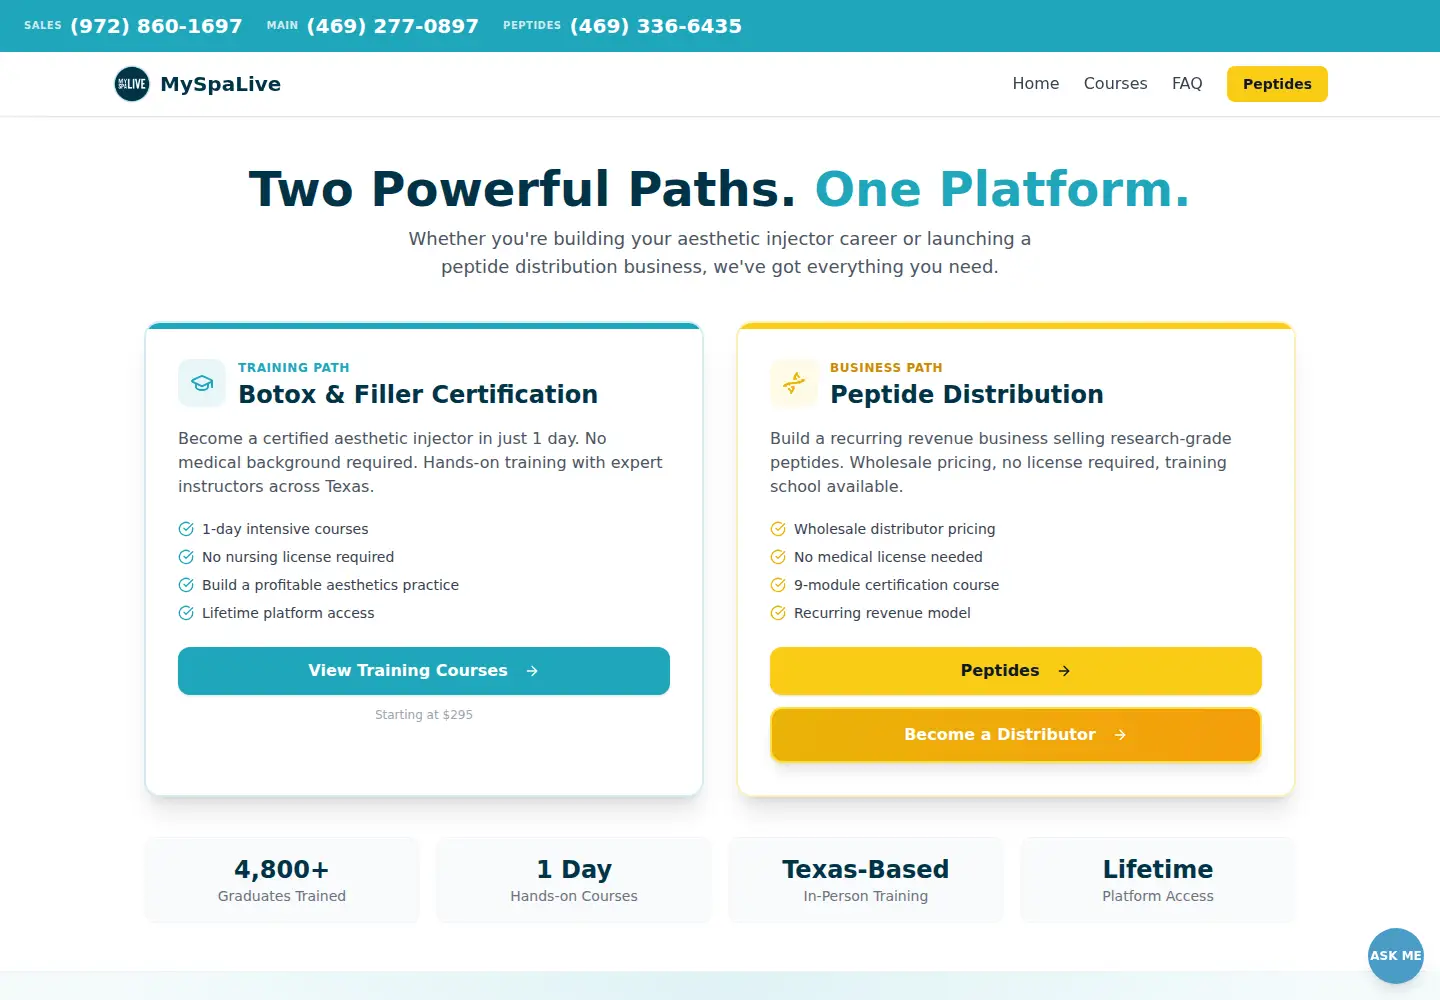Click the Peptides button in Business Path card
The image size is (1440, 1000).
(1016, 671)
